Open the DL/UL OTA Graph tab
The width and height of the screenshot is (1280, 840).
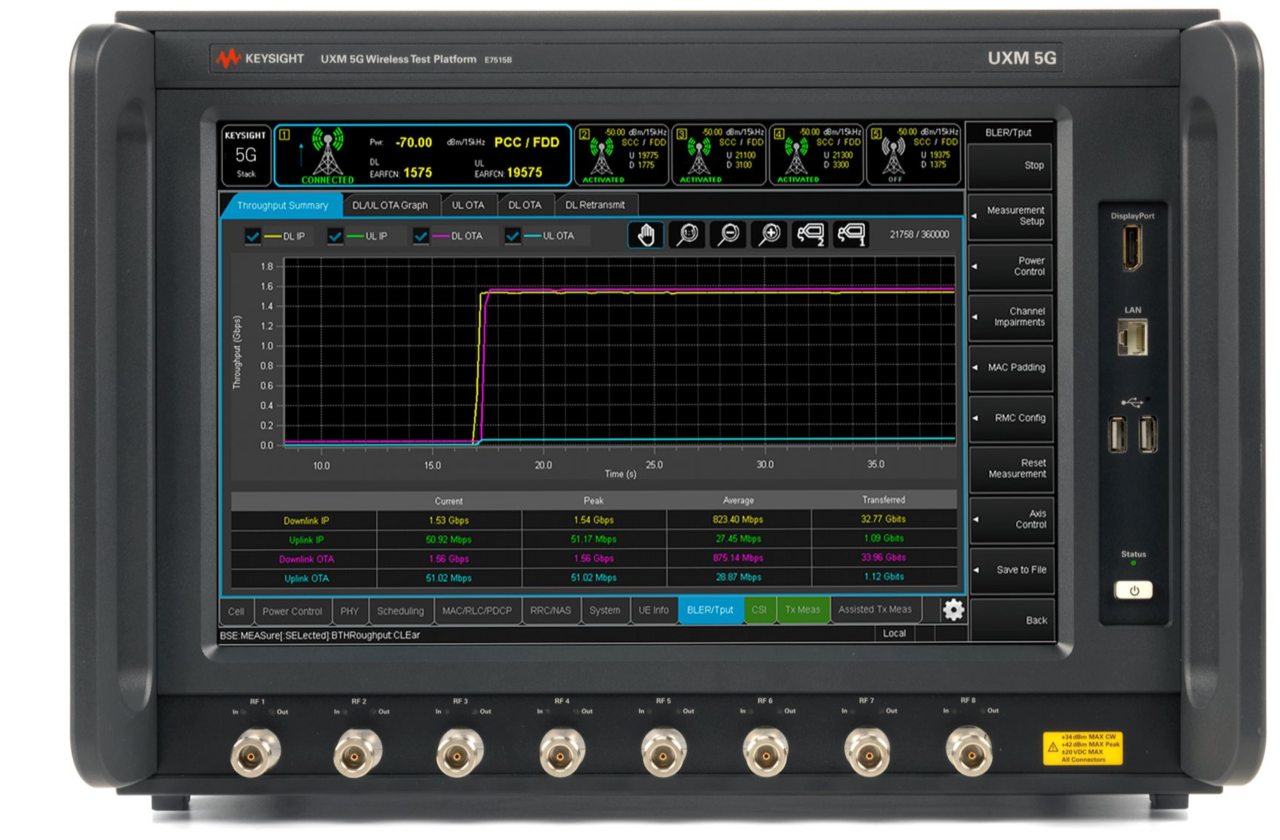click(x=390, y=205)
